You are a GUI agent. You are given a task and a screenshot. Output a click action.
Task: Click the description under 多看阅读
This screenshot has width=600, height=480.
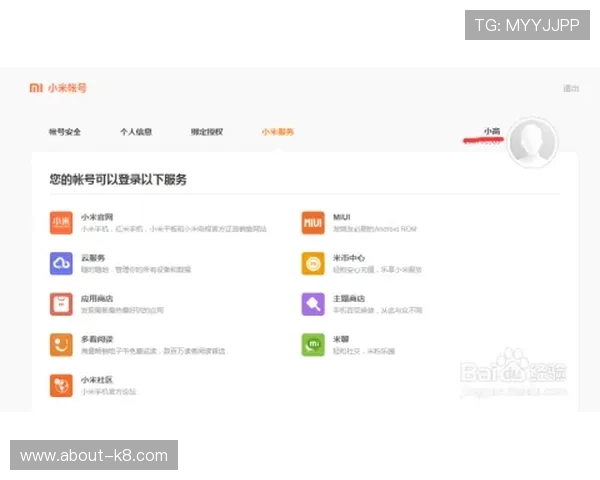pyautogui.click(x=153, y=351)
